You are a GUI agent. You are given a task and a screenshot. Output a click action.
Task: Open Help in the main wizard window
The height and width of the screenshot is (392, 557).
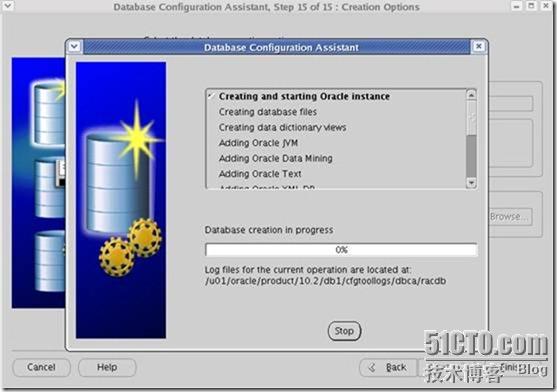(107, 367)
